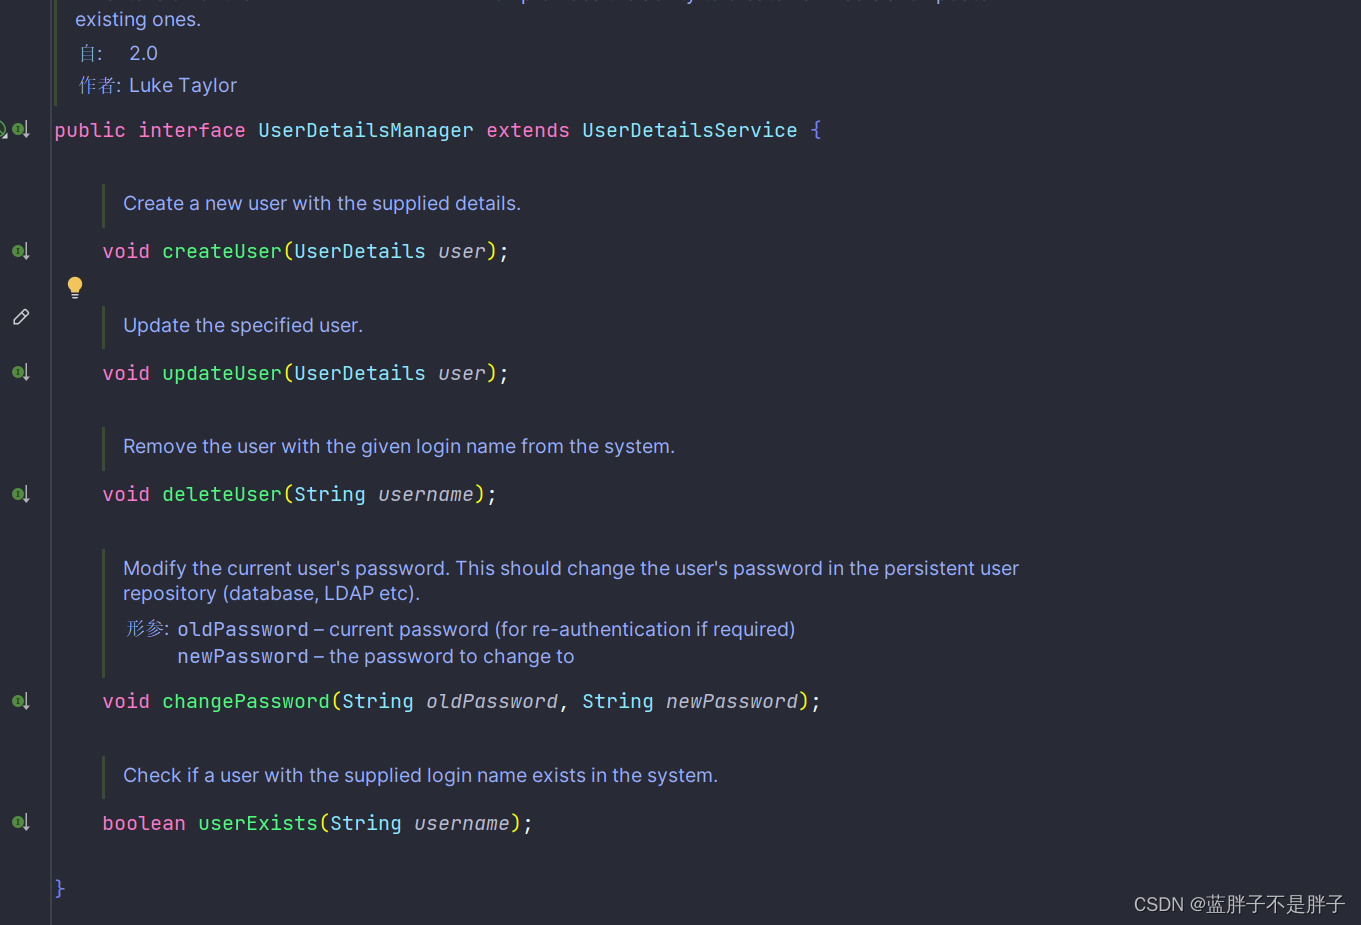Click the userExists method name
The width and height of the screenshot is (1361, 925).
click(x=258, y=823)
